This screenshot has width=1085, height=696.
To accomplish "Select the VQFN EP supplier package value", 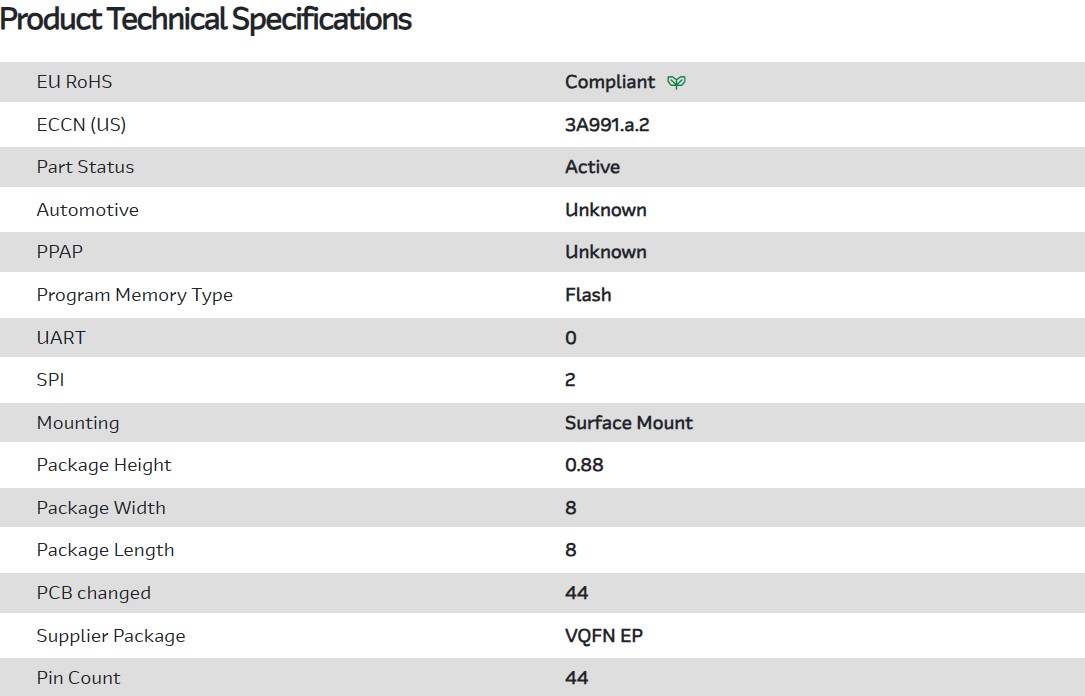I will coord(604,636).
